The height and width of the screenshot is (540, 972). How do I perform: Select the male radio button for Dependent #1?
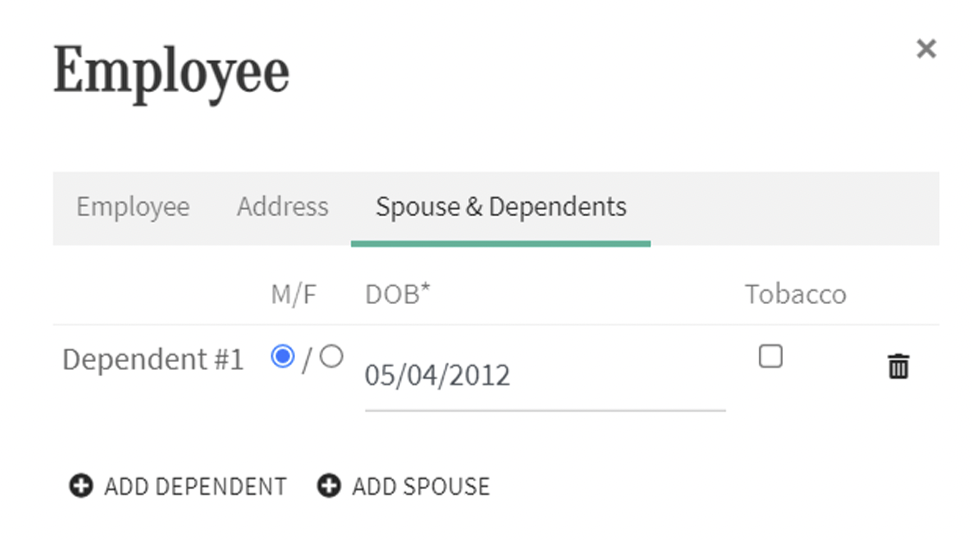pos(283,356)
